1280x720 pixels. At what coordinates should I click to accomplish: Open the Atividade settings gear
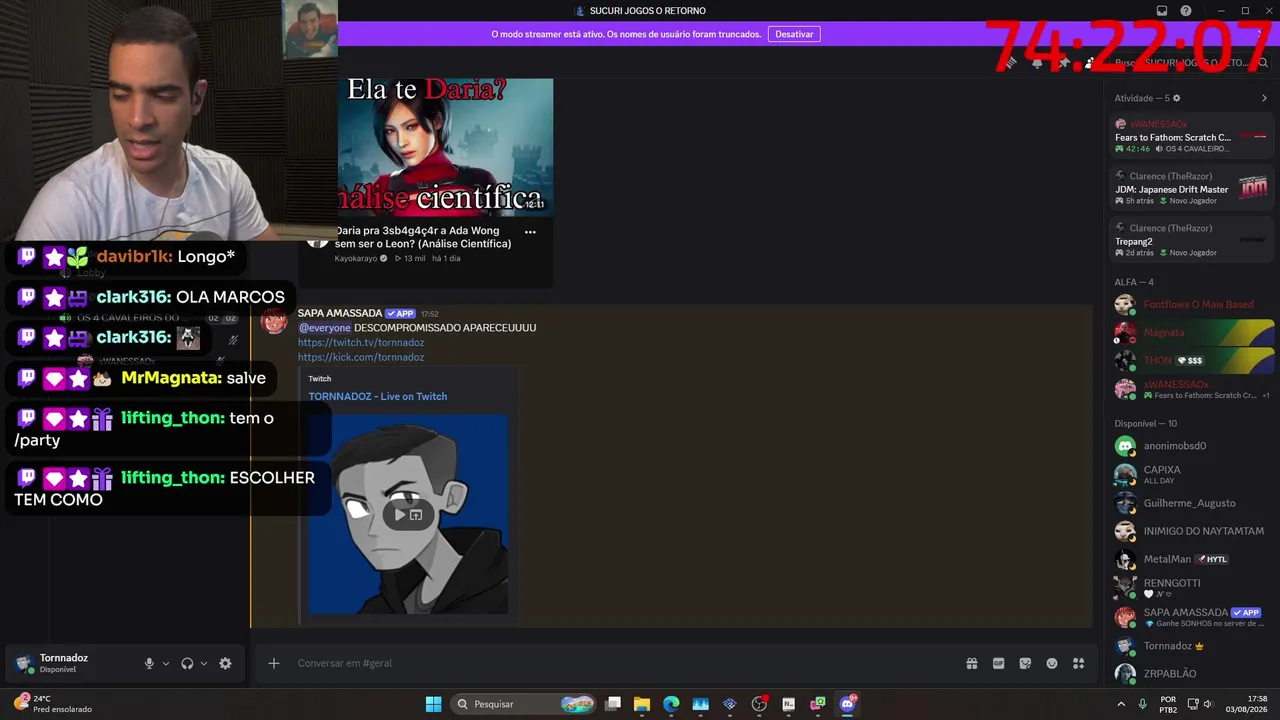point(1176,98)
